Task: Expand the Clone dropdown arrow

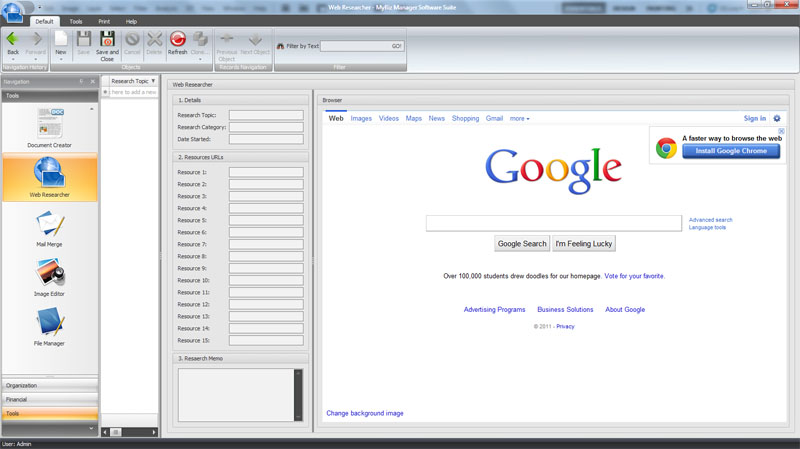Action: 201,59
